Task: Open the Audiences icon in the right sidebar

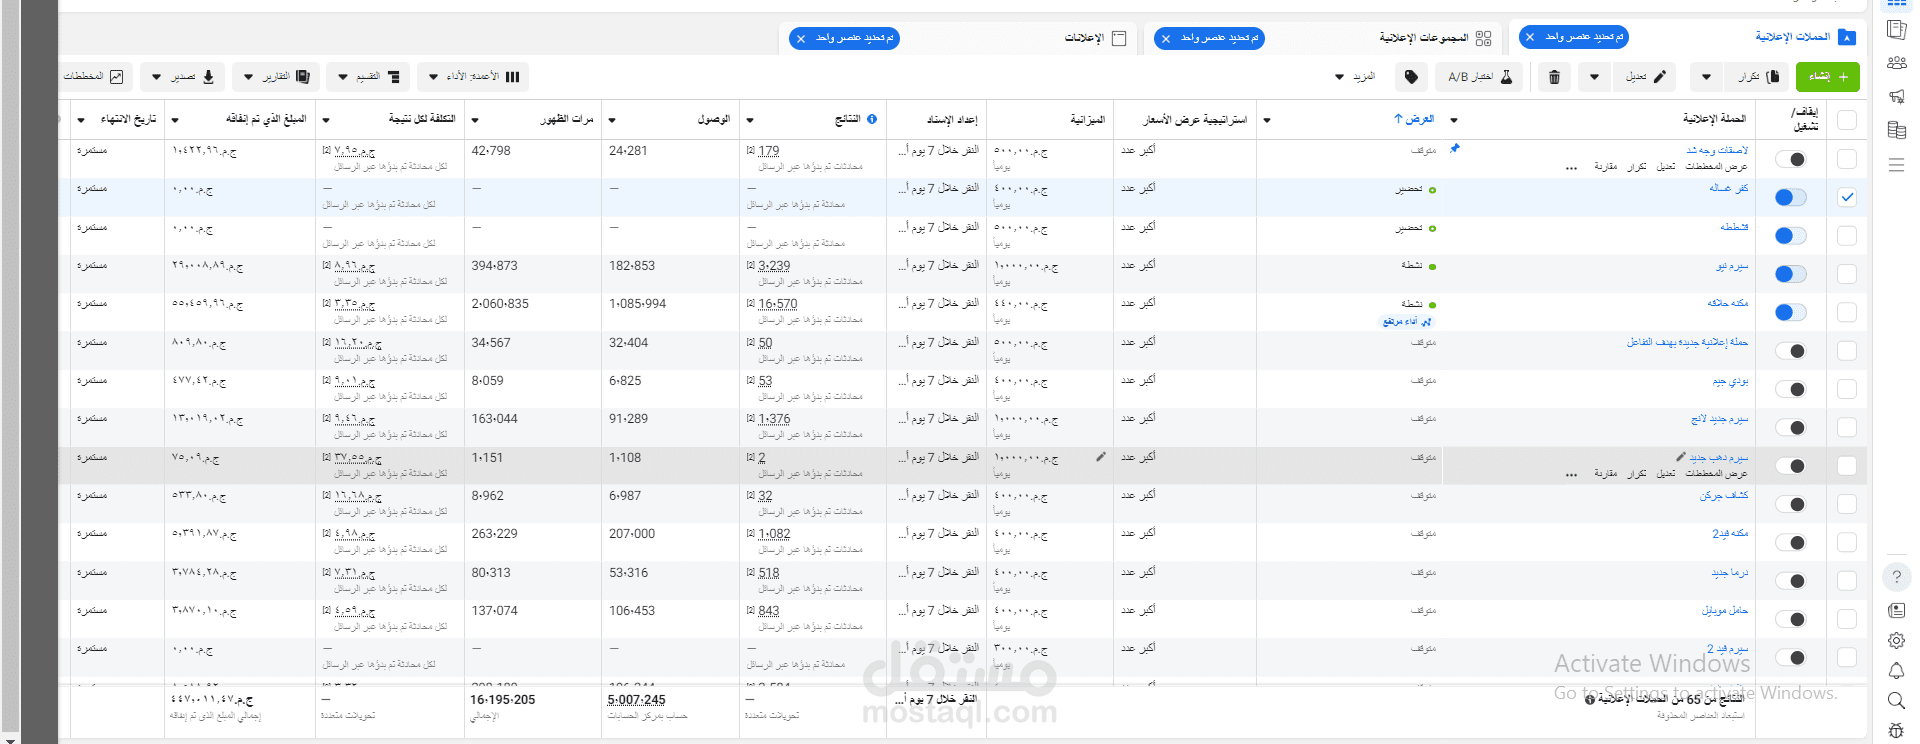Action: coord(1896,63)
